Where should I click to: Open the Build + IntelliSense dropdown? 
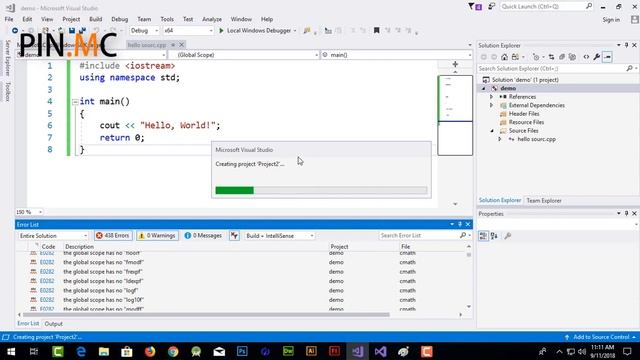279,236
